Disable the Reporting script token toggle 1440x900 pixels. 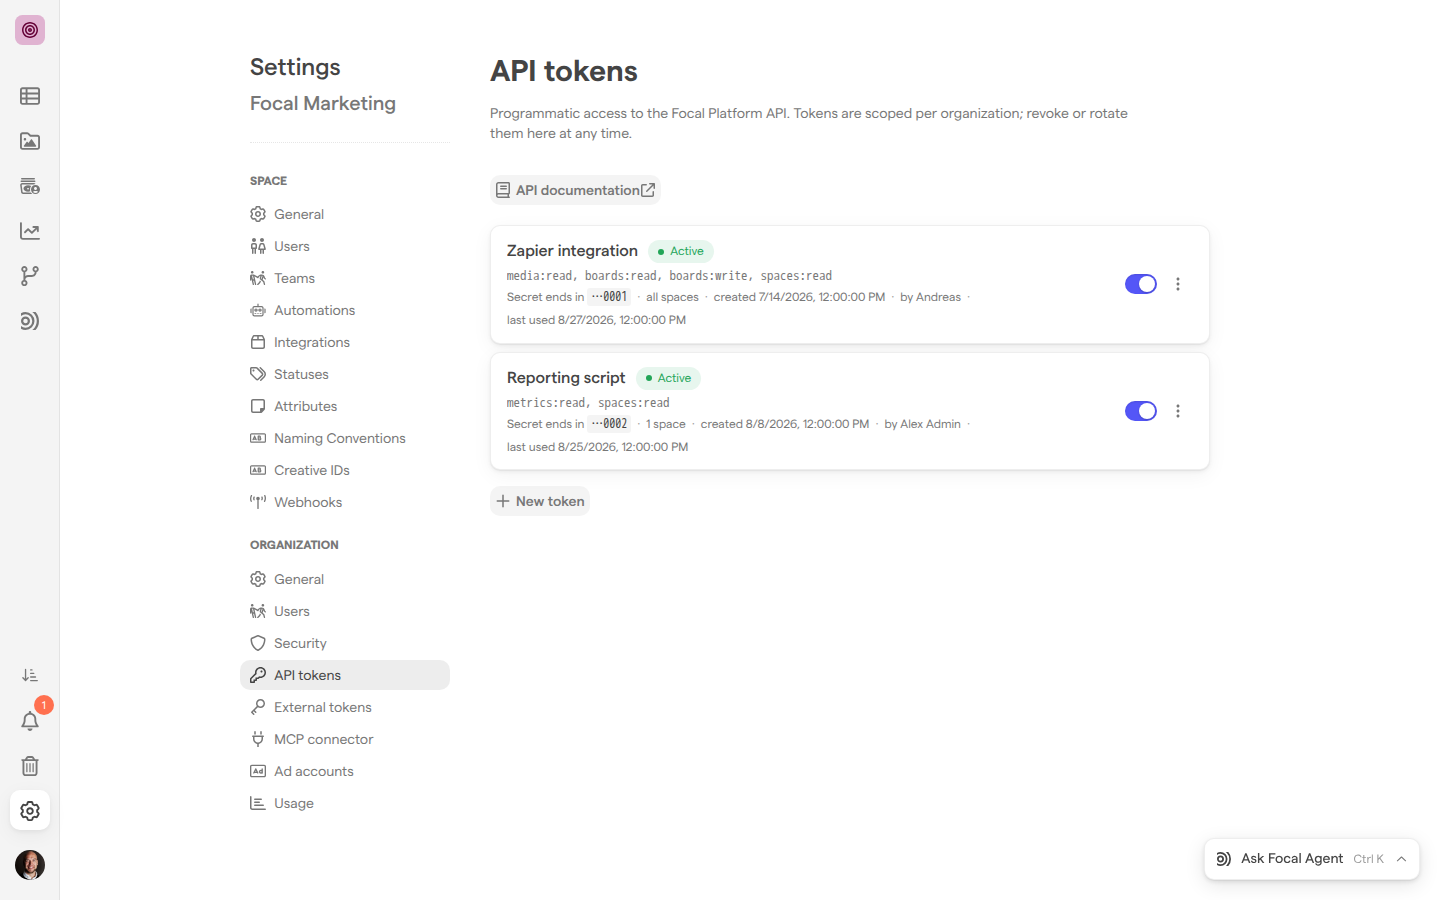pos(1141,411)
